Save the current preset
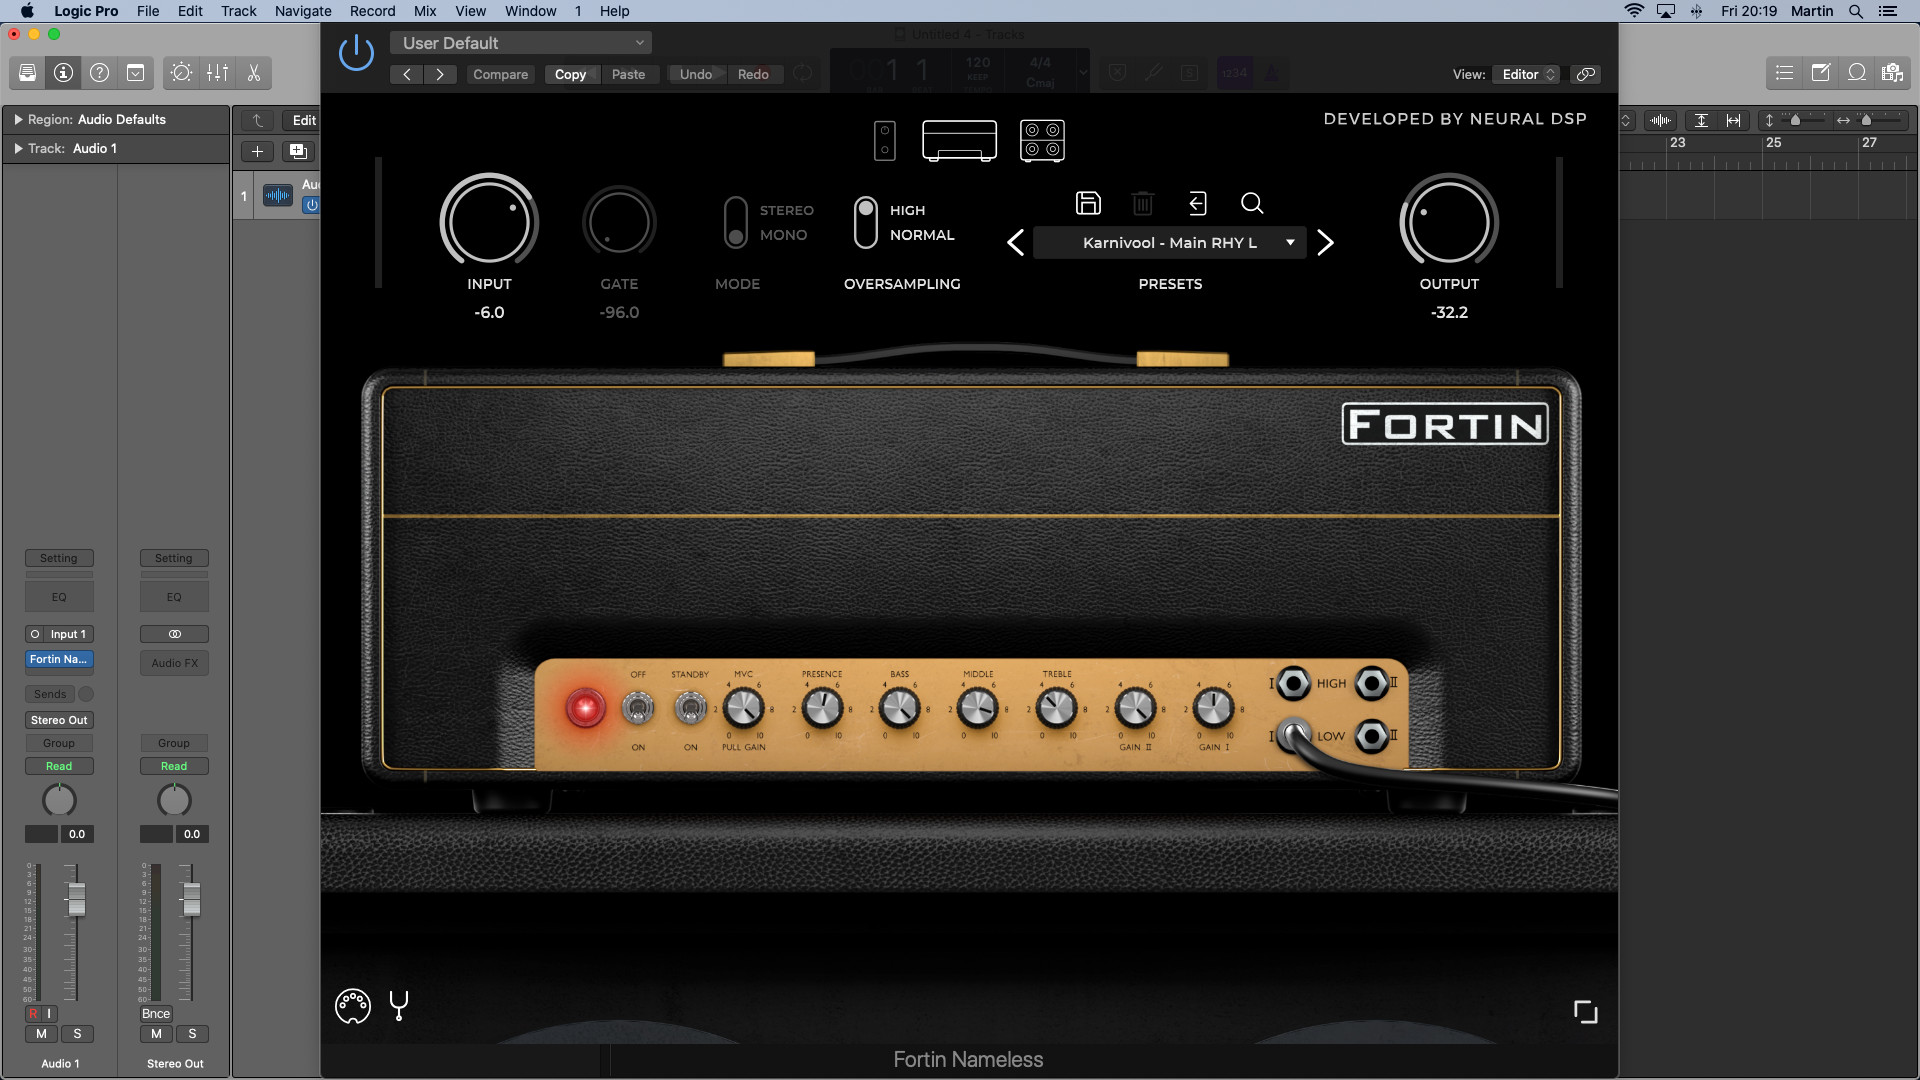This screenshot has width=1920, height=1080. tap(1088, 203)
